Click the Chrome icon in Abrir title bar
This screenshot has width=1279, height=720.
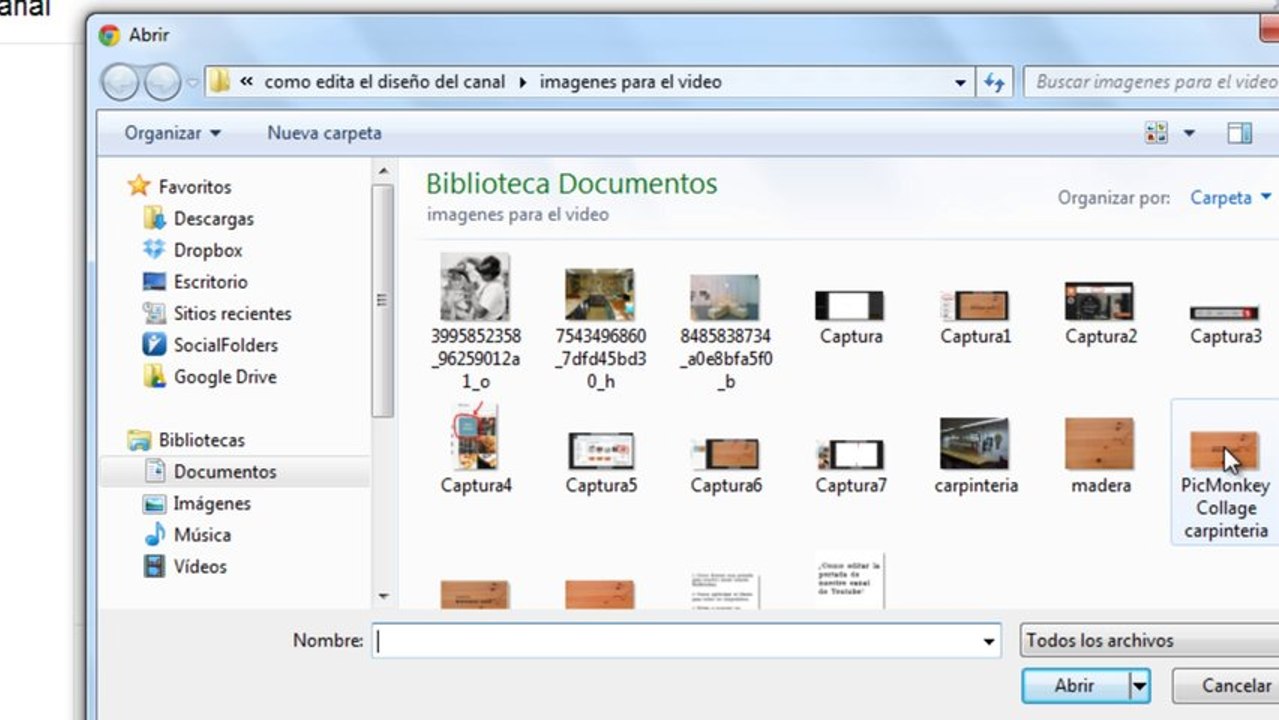(109, 35)
